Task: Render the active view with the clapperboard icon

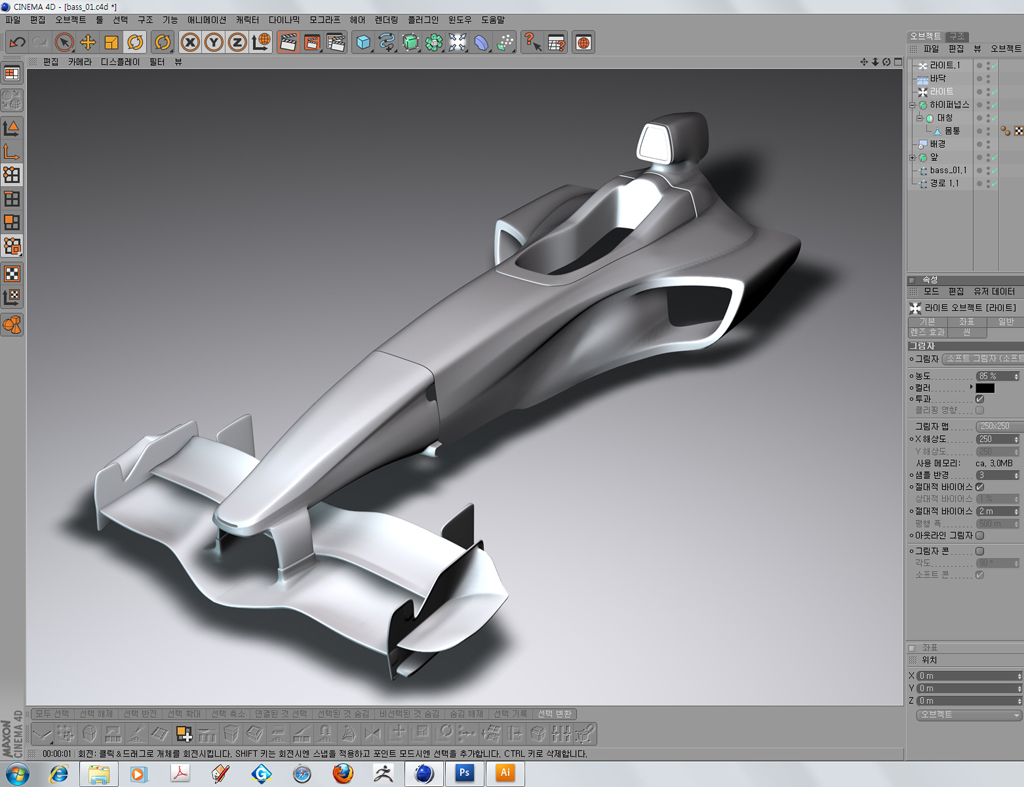Action: pos(288,42)
